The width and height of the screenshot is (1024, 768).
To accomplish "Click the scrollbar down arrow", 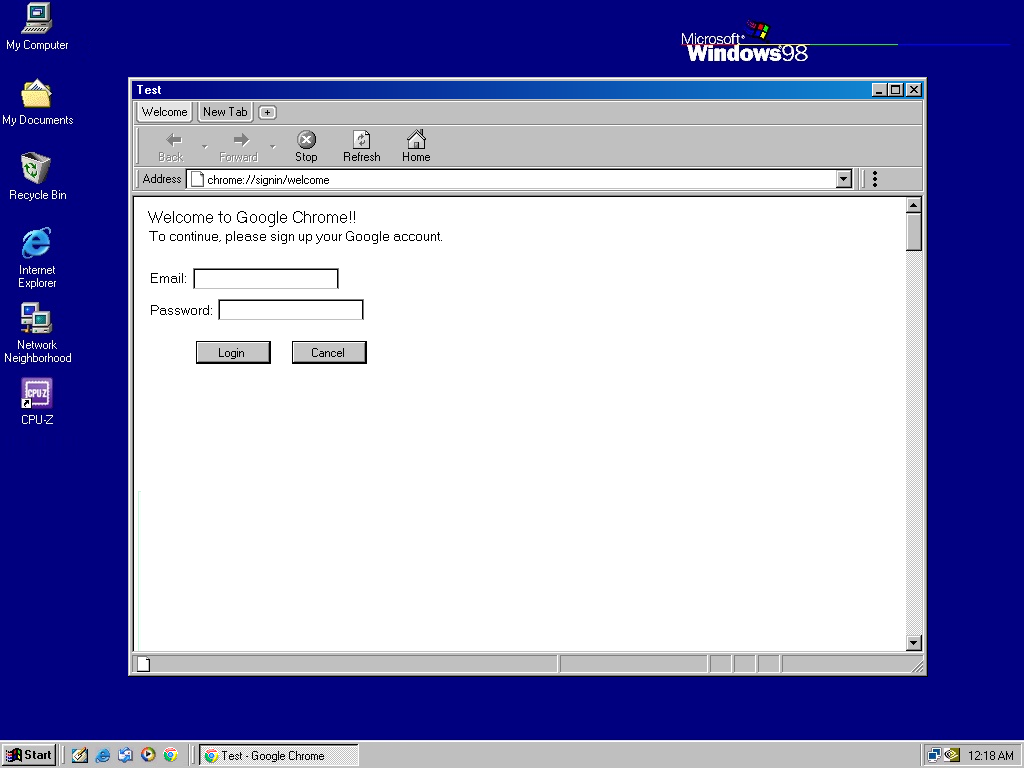I will point(914,643).
